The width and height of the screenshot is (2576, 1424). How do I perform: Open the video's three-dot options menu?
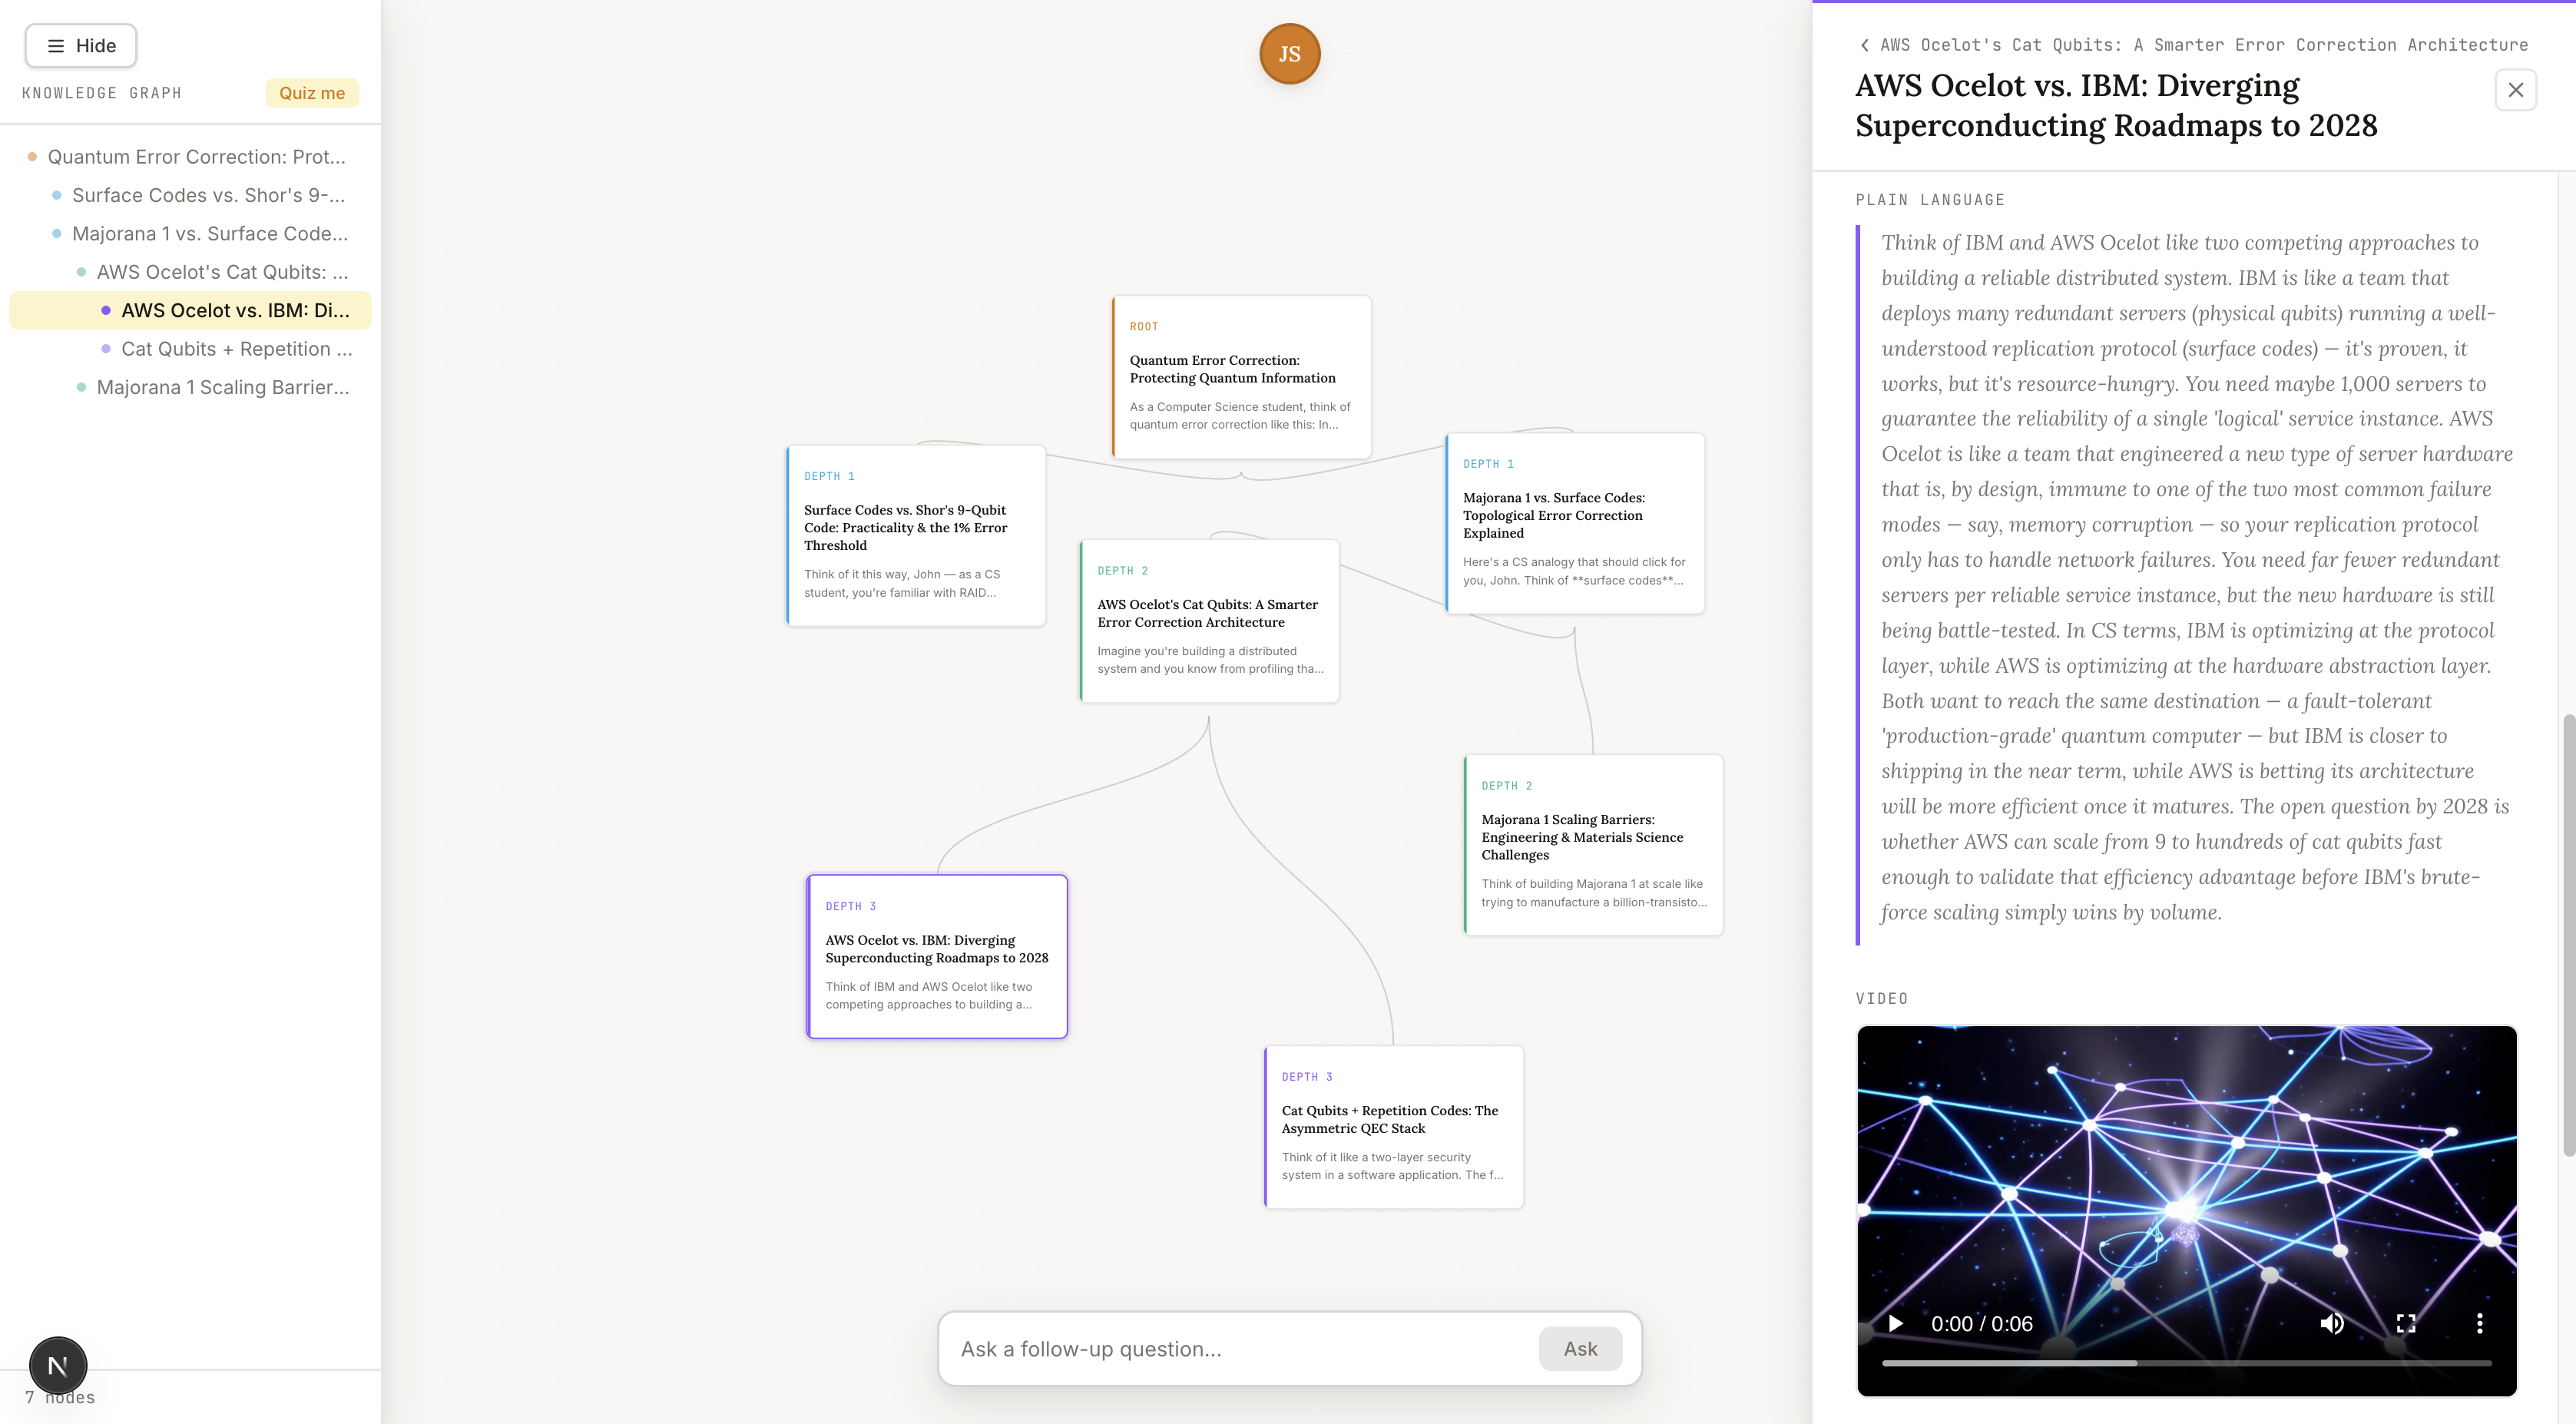(x=2479, y=1323)
